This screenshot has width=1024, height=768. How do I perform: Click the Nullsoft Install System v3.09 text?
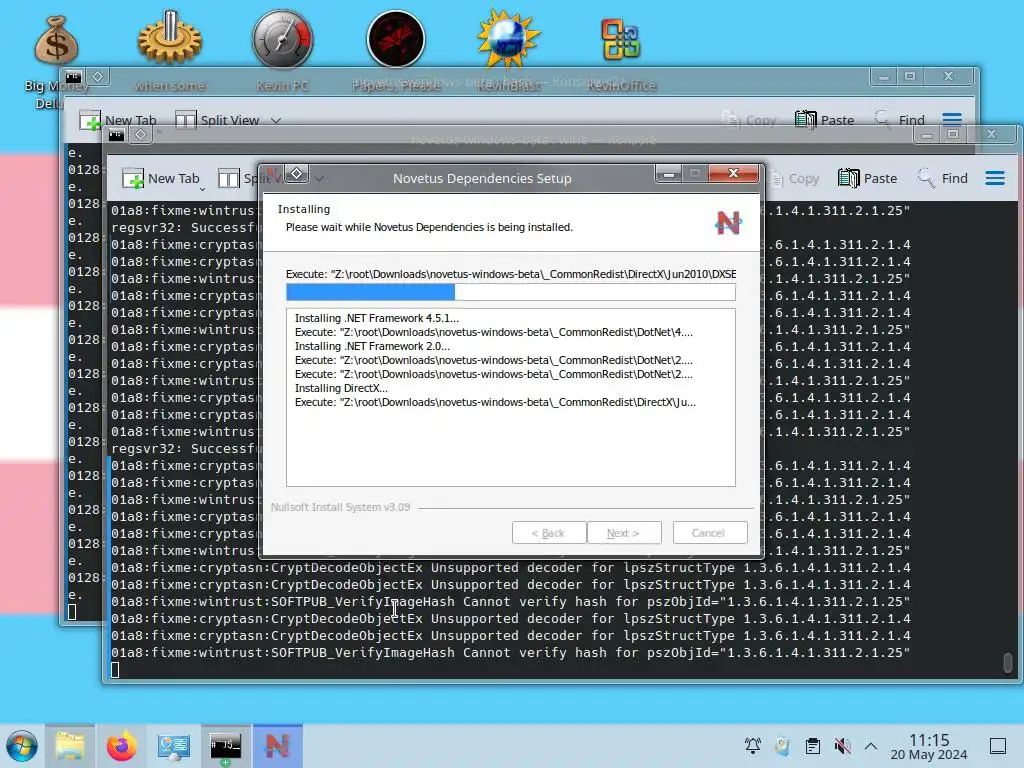point(340,507)
